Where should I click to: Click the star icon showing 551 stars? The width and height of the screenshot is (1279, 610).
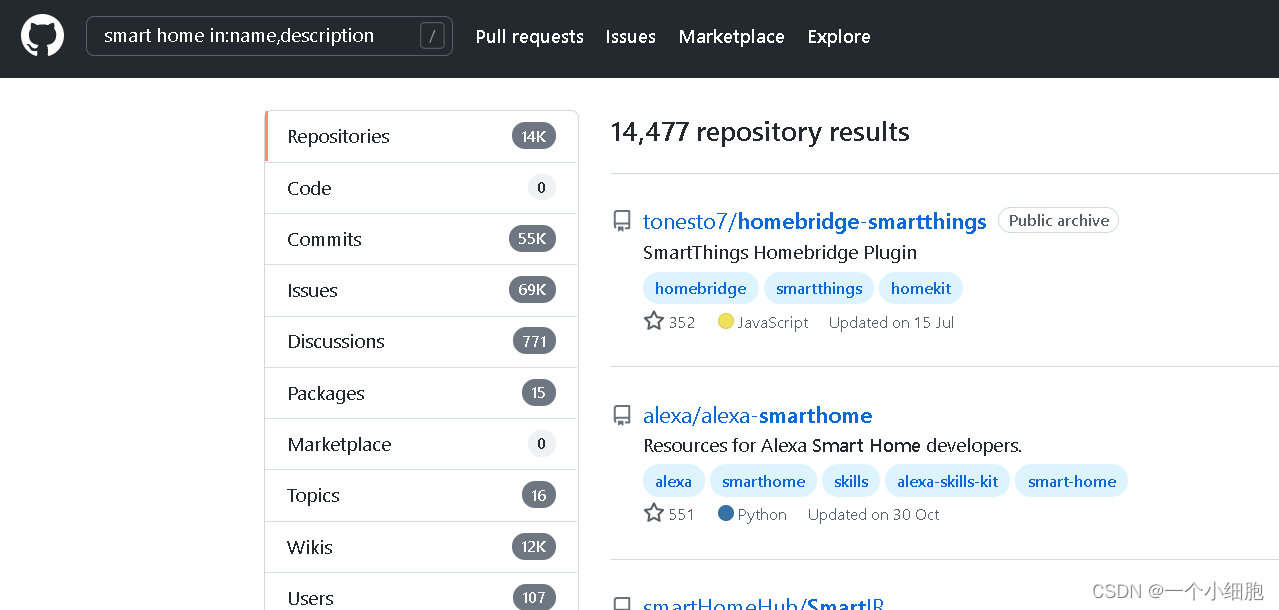[654, 513]
